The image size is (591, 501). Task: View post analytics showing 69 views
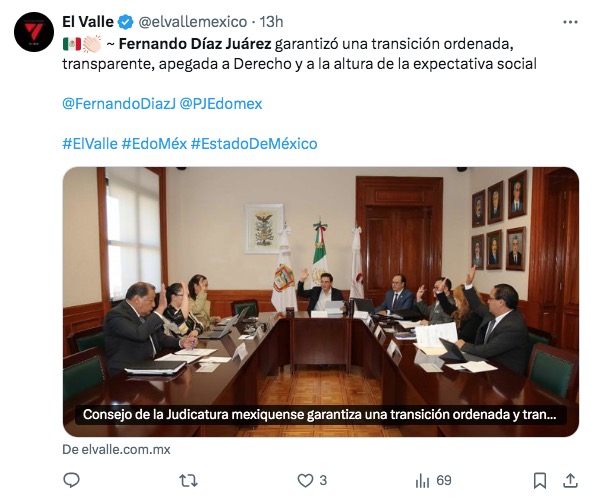(x=433, y=481)
